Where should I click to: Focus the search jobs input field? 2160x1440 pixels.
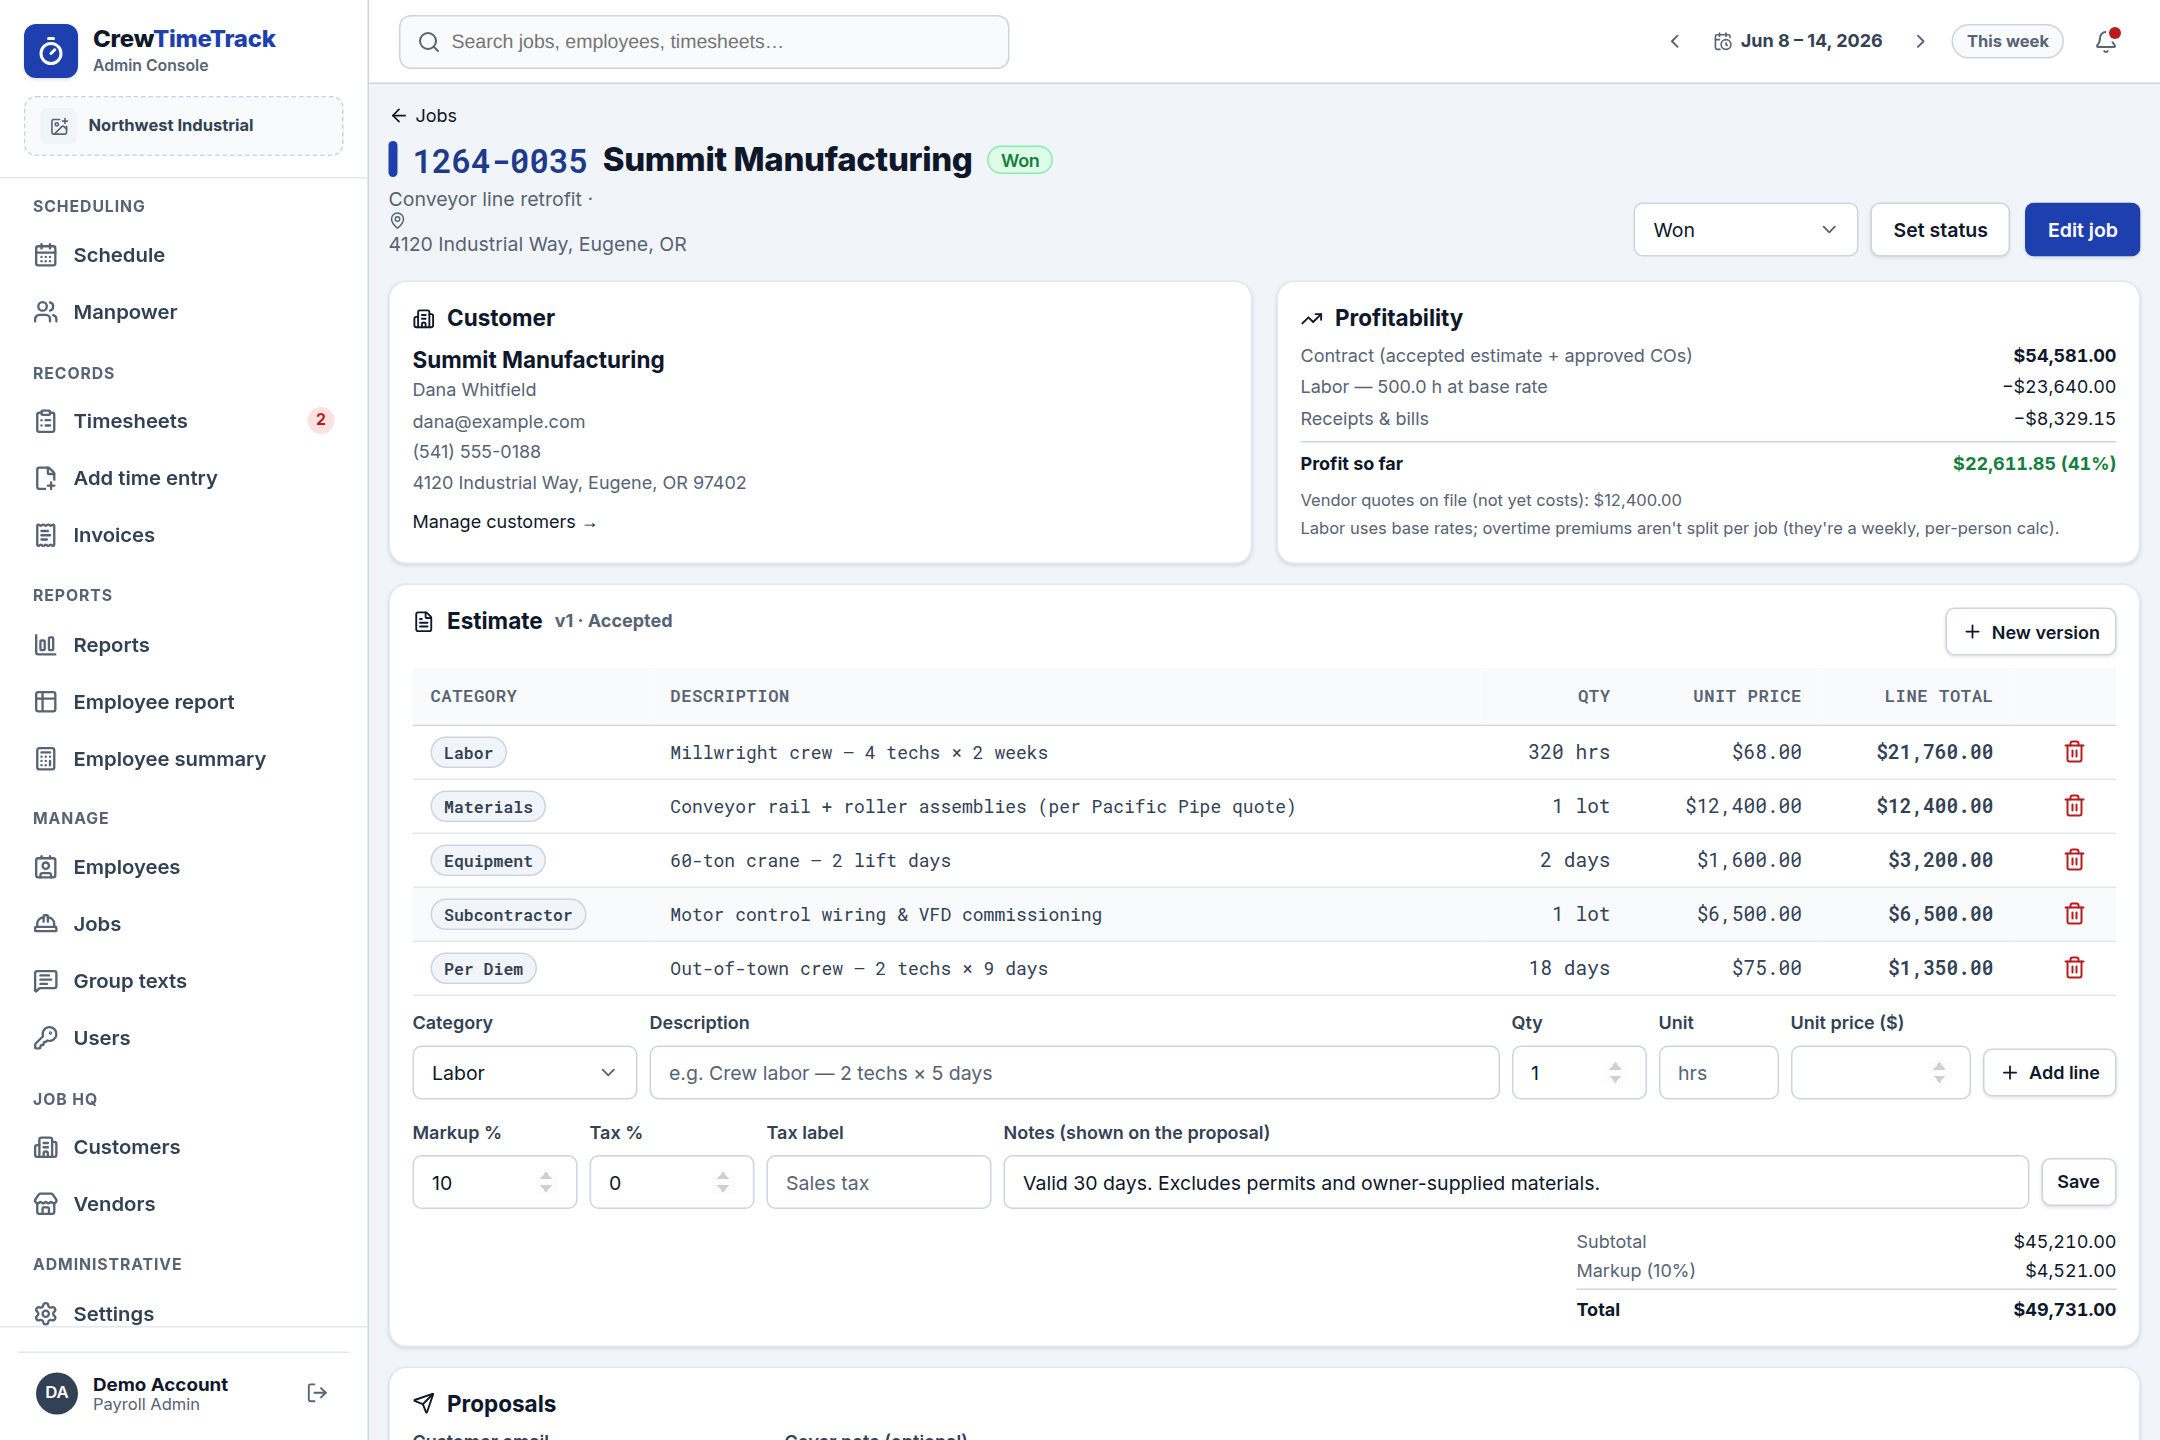coord(704,42)
